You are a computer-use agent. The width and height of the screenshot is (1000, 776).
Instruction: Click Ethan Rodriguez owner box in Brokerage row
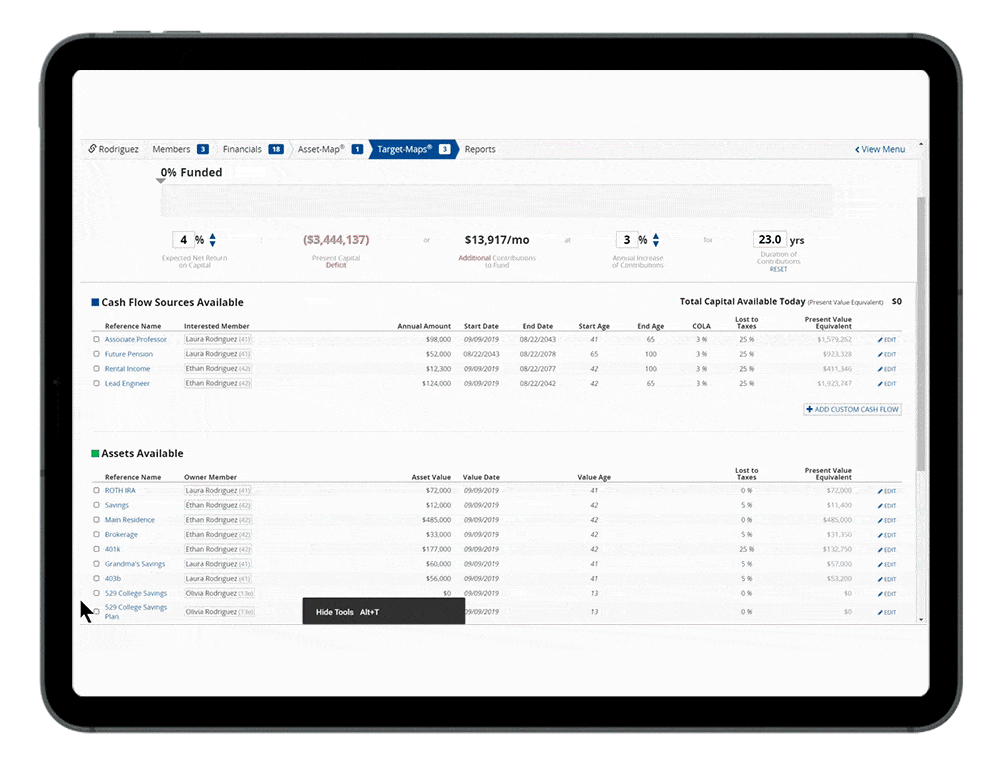click(x=218, y=534)
